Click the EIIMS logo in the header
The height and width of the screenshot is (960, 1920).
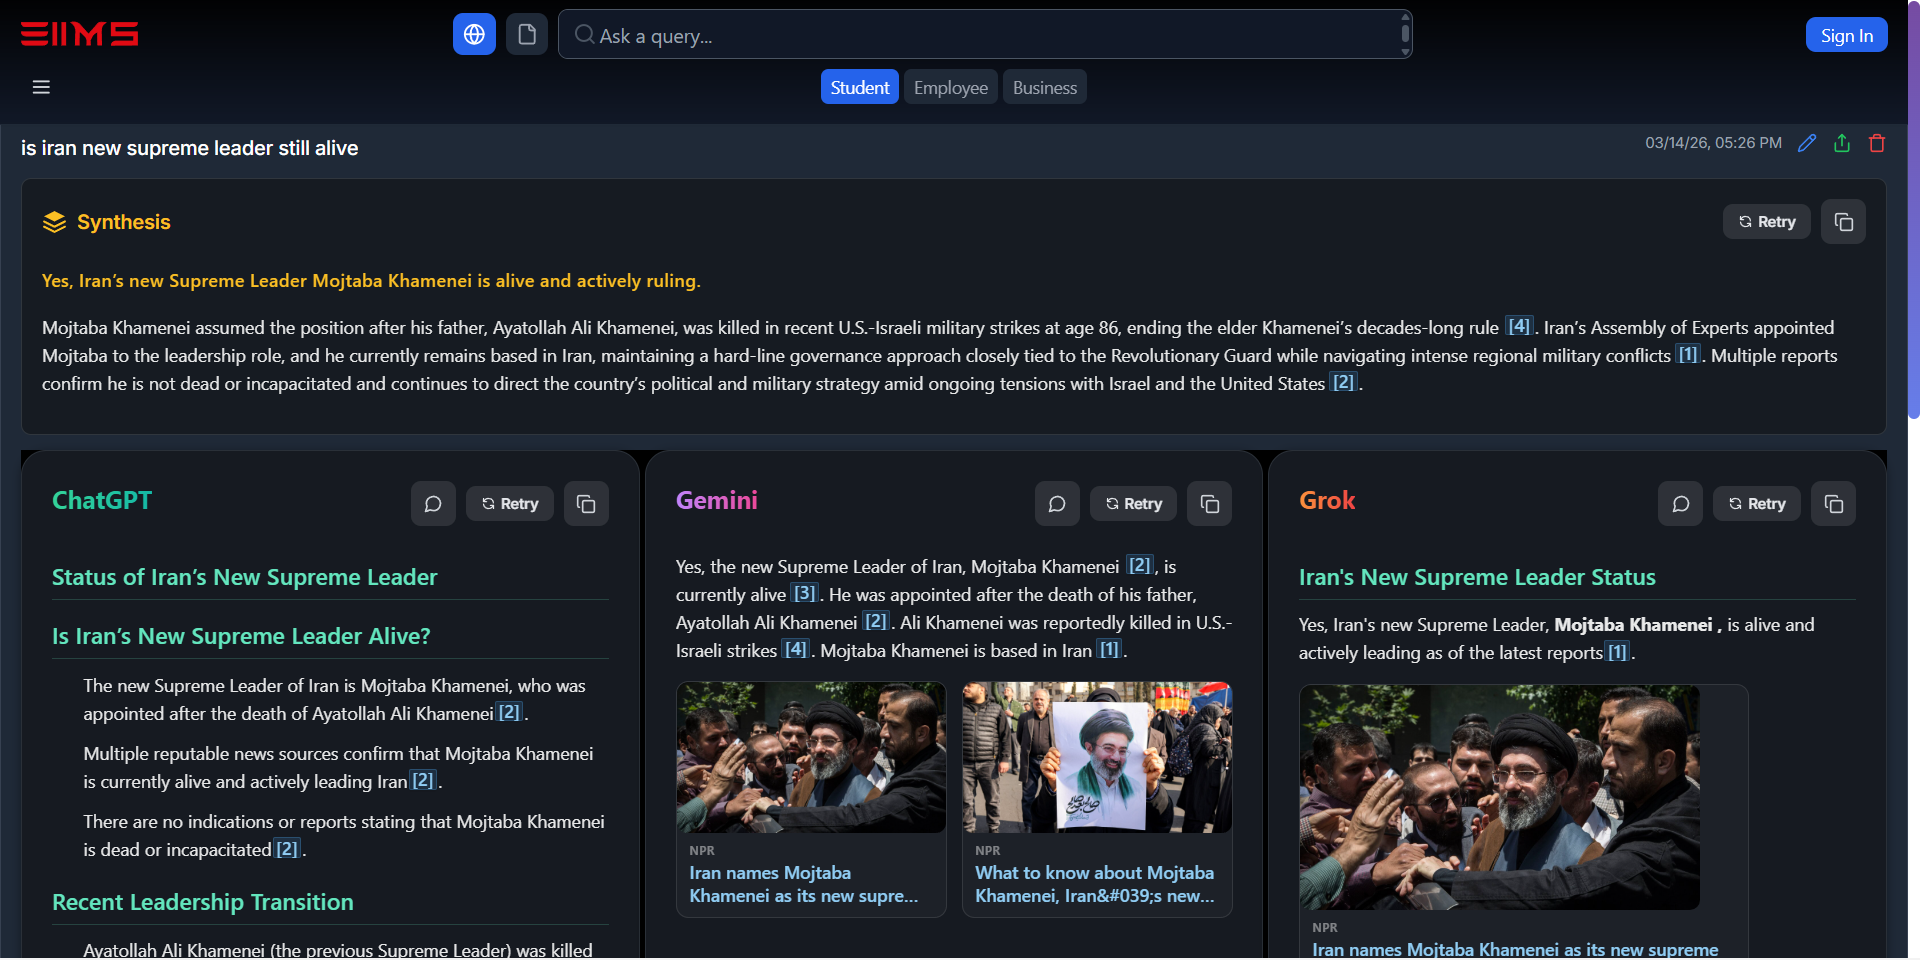click(79, 34)
